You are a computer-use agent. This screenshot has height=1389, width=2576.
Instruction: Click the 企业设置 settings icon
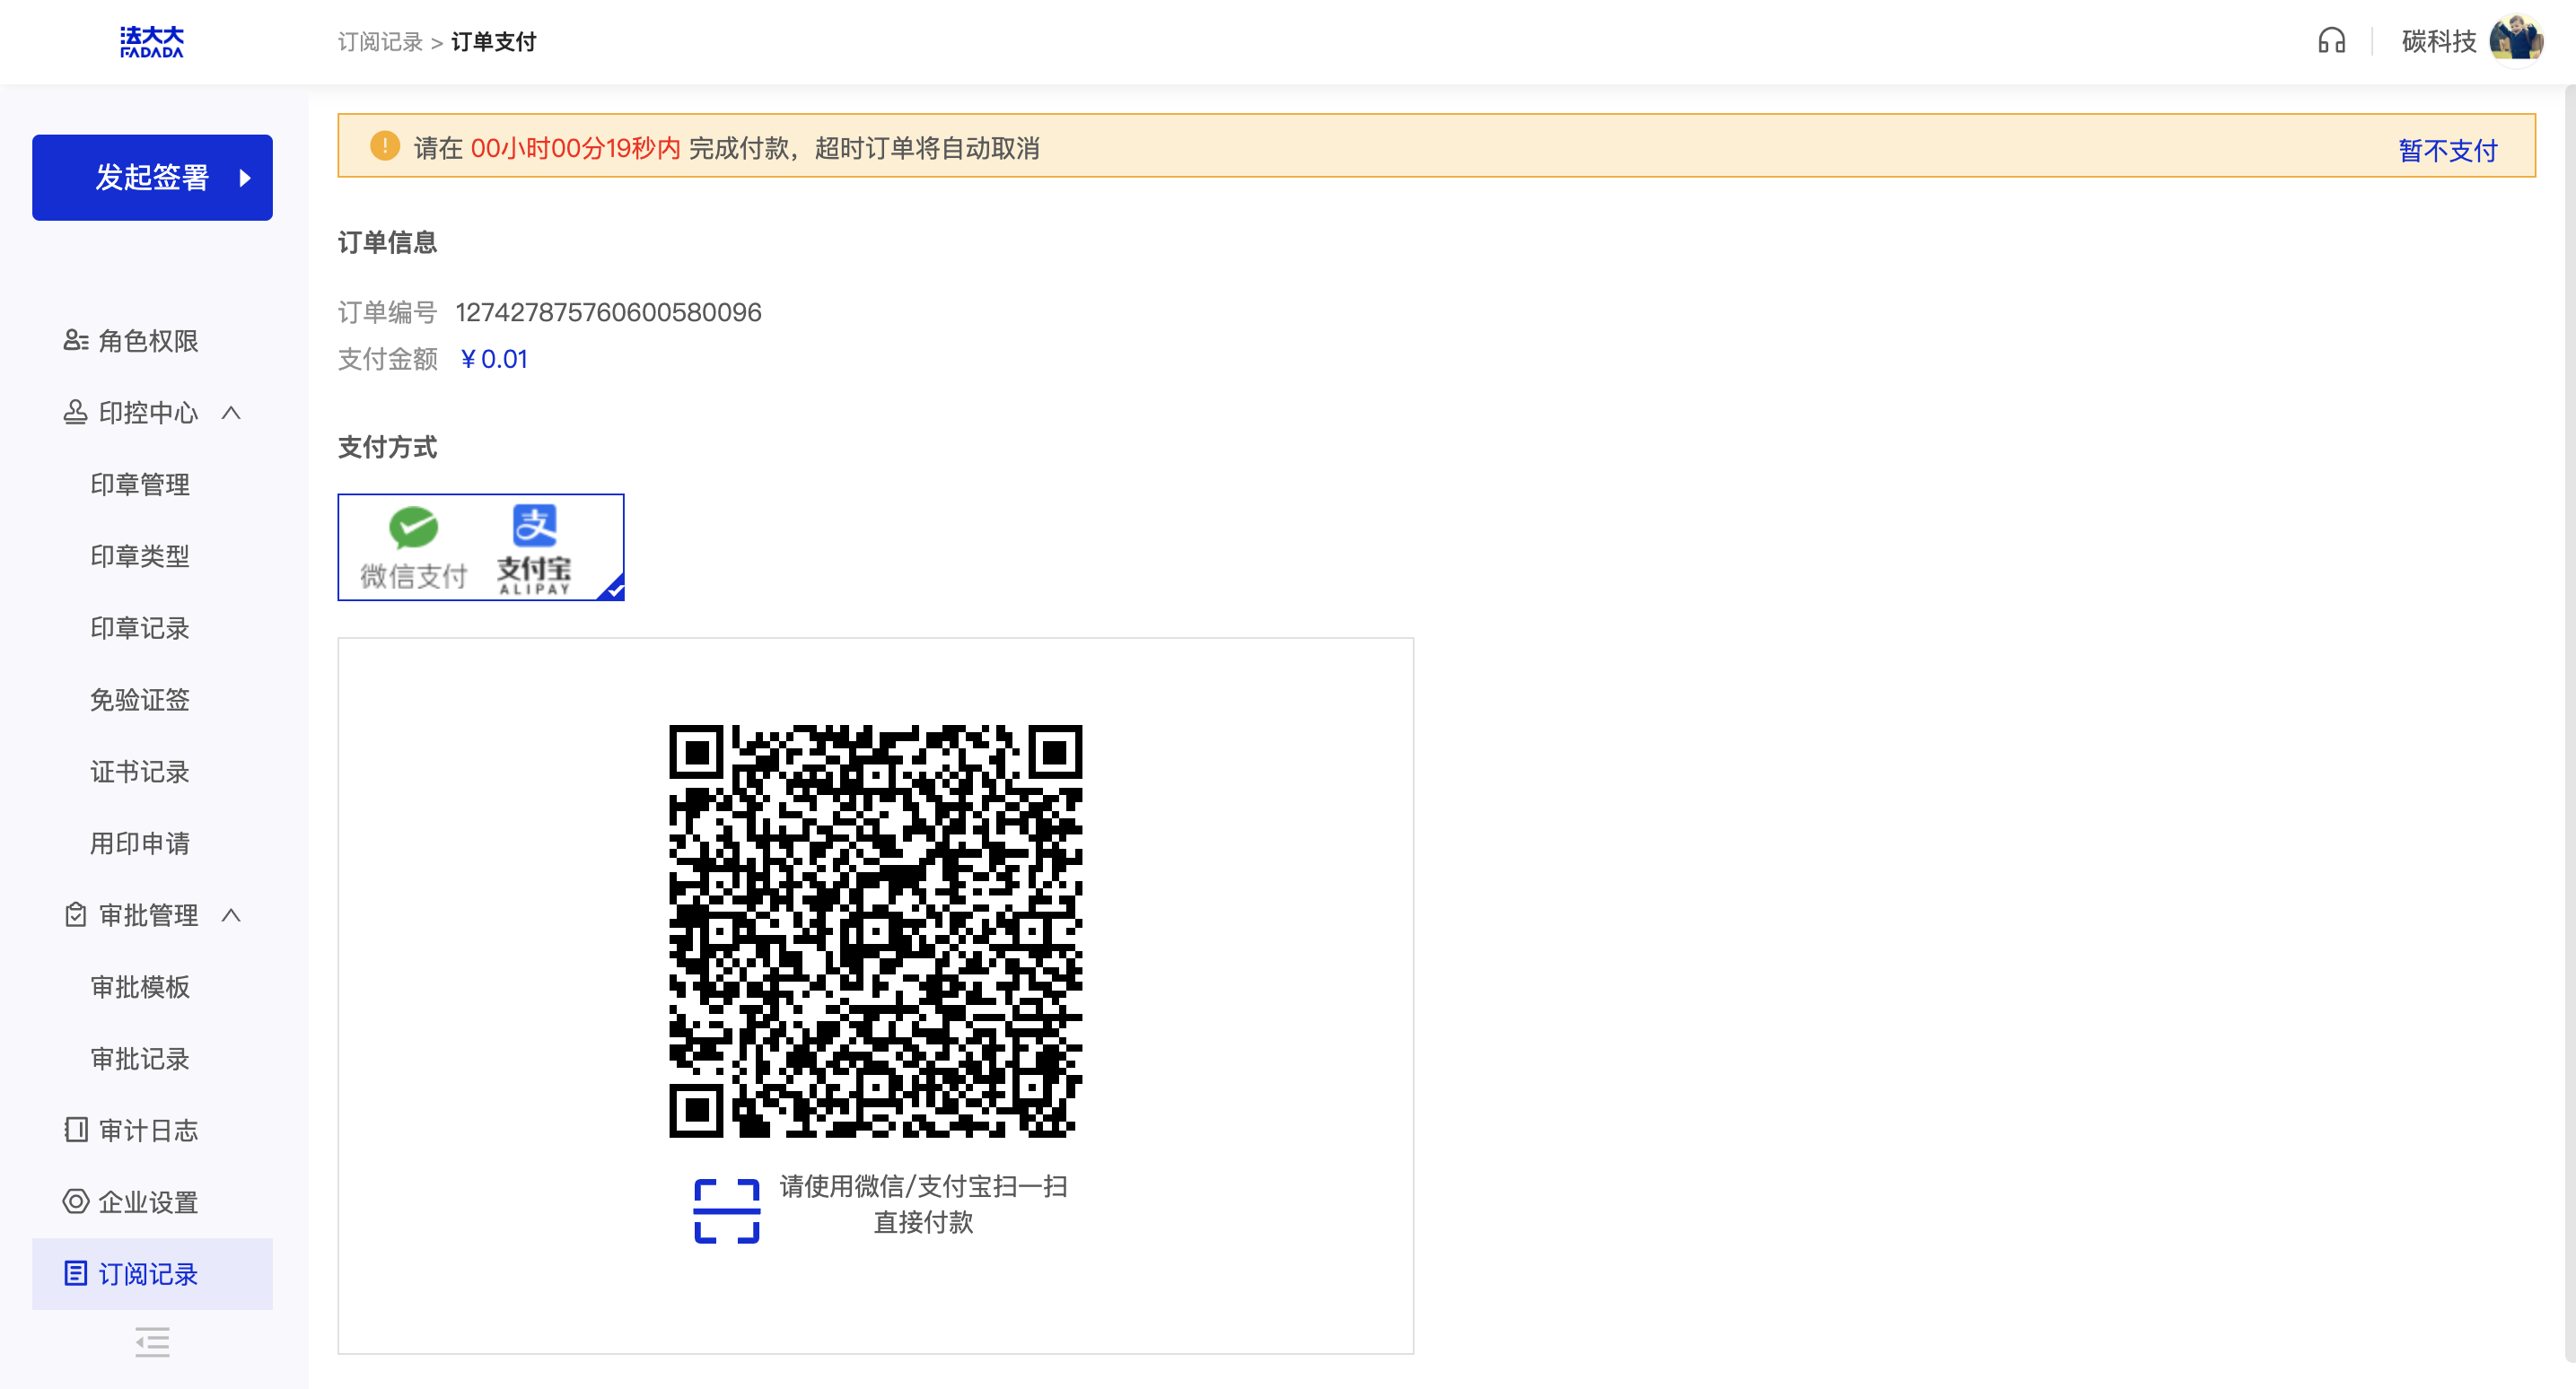pos(76,1200)
